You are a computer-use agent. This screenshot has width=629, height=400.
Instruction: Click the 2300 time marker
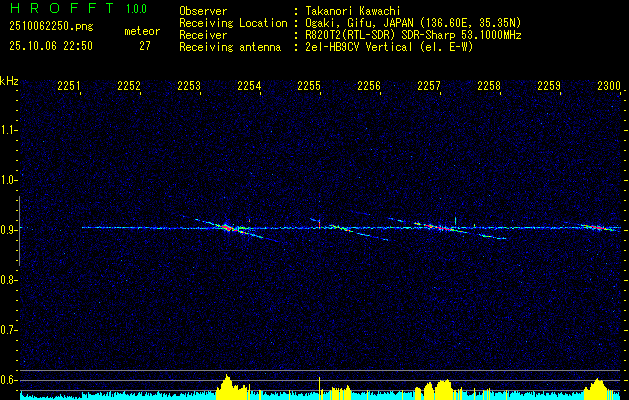[609, 86]
